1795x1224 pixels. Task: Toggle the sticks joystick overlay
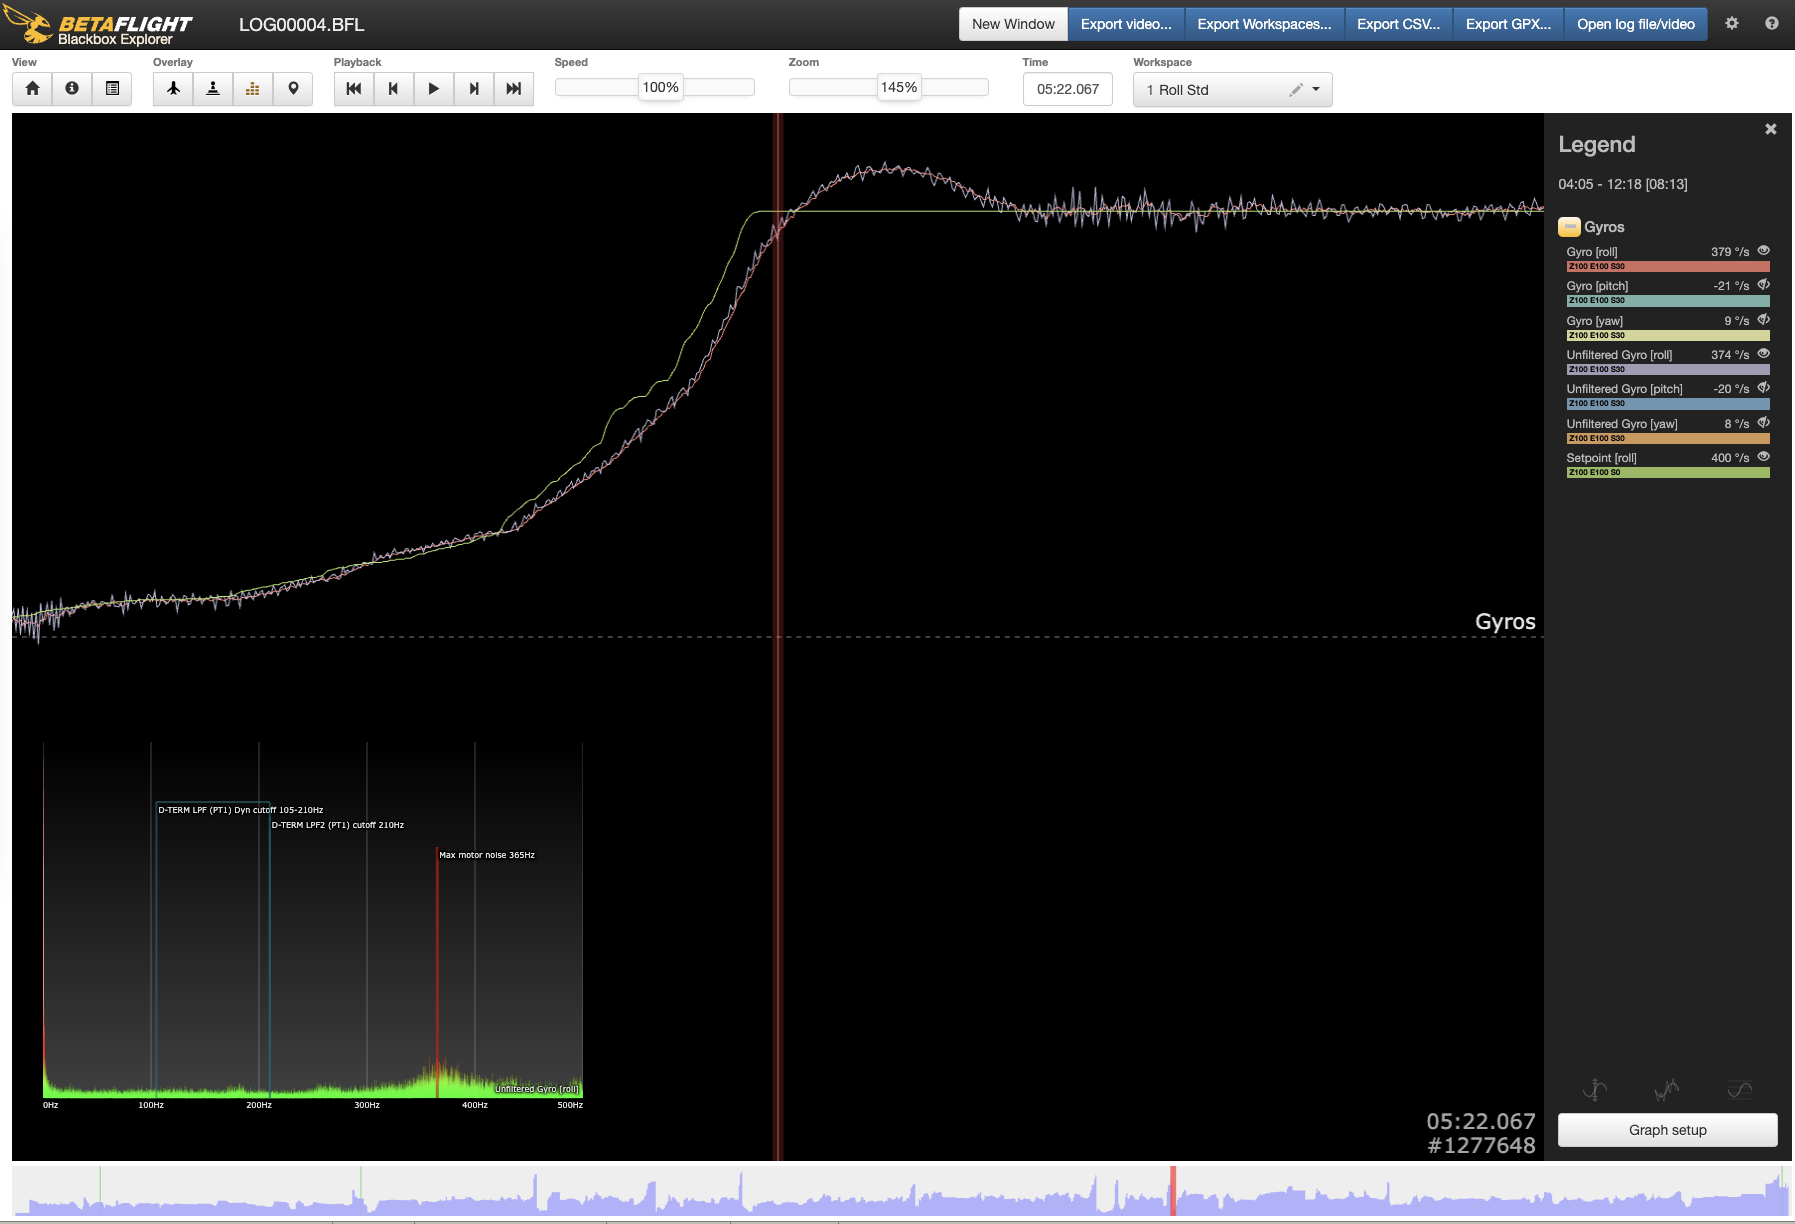coord(213,89)
